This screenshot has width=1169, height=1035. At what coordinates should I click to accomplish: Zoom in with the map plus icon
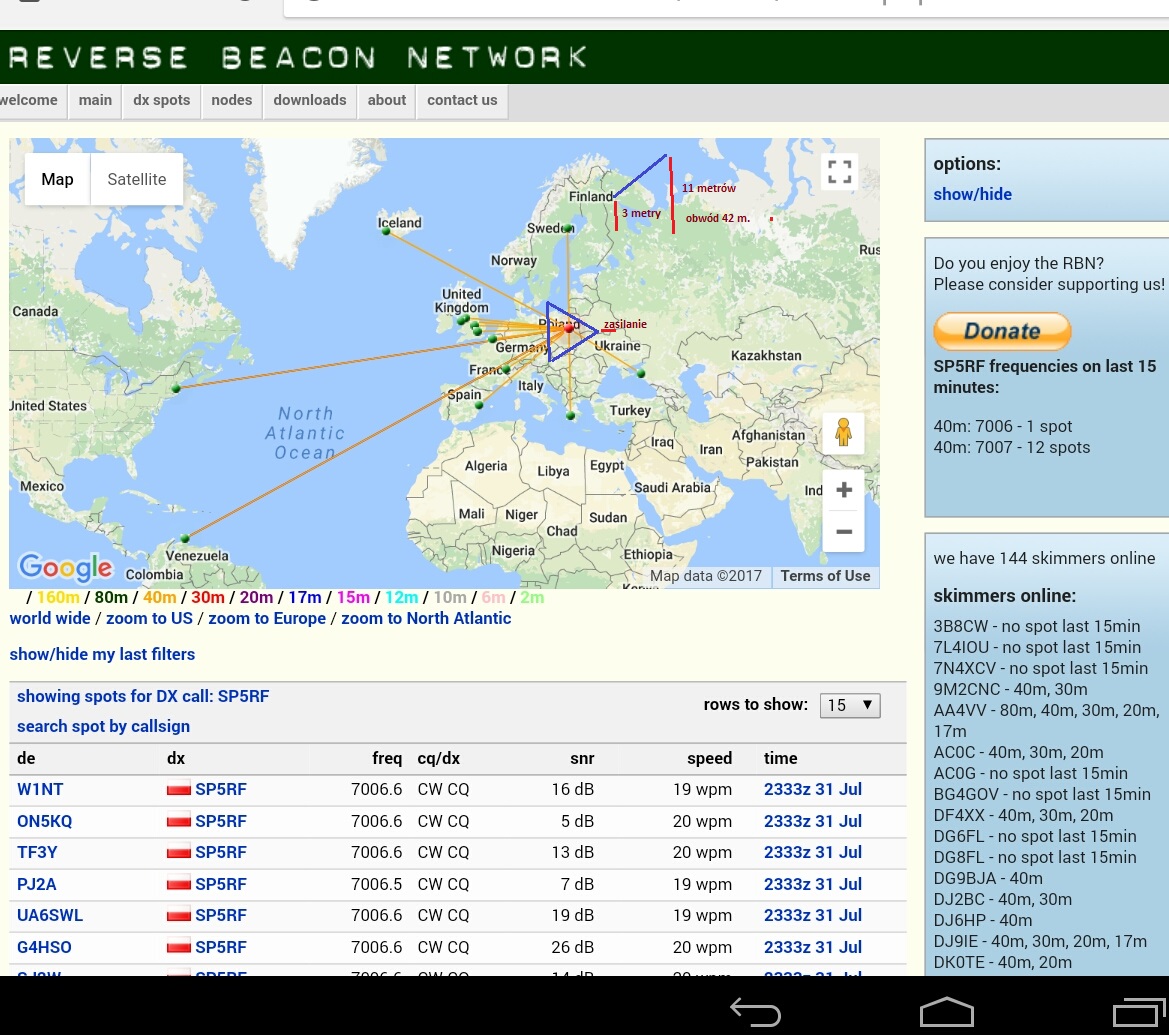843,490
